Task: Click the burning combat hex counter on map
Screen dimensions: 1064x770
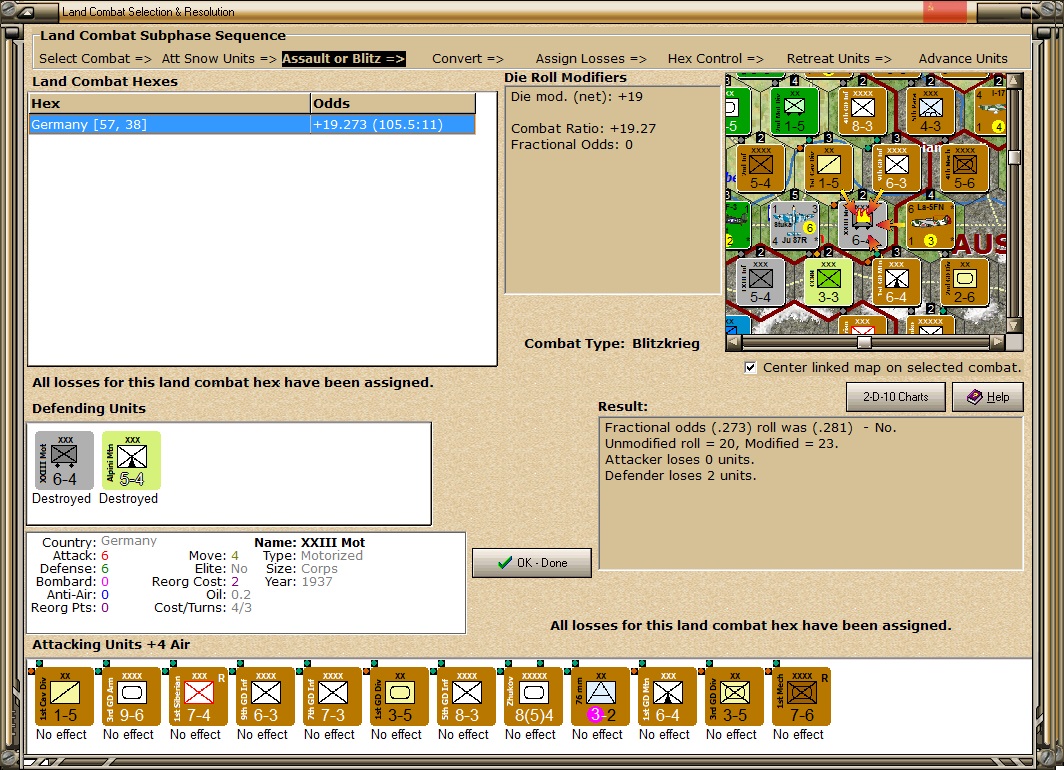Action: (862, 225)
